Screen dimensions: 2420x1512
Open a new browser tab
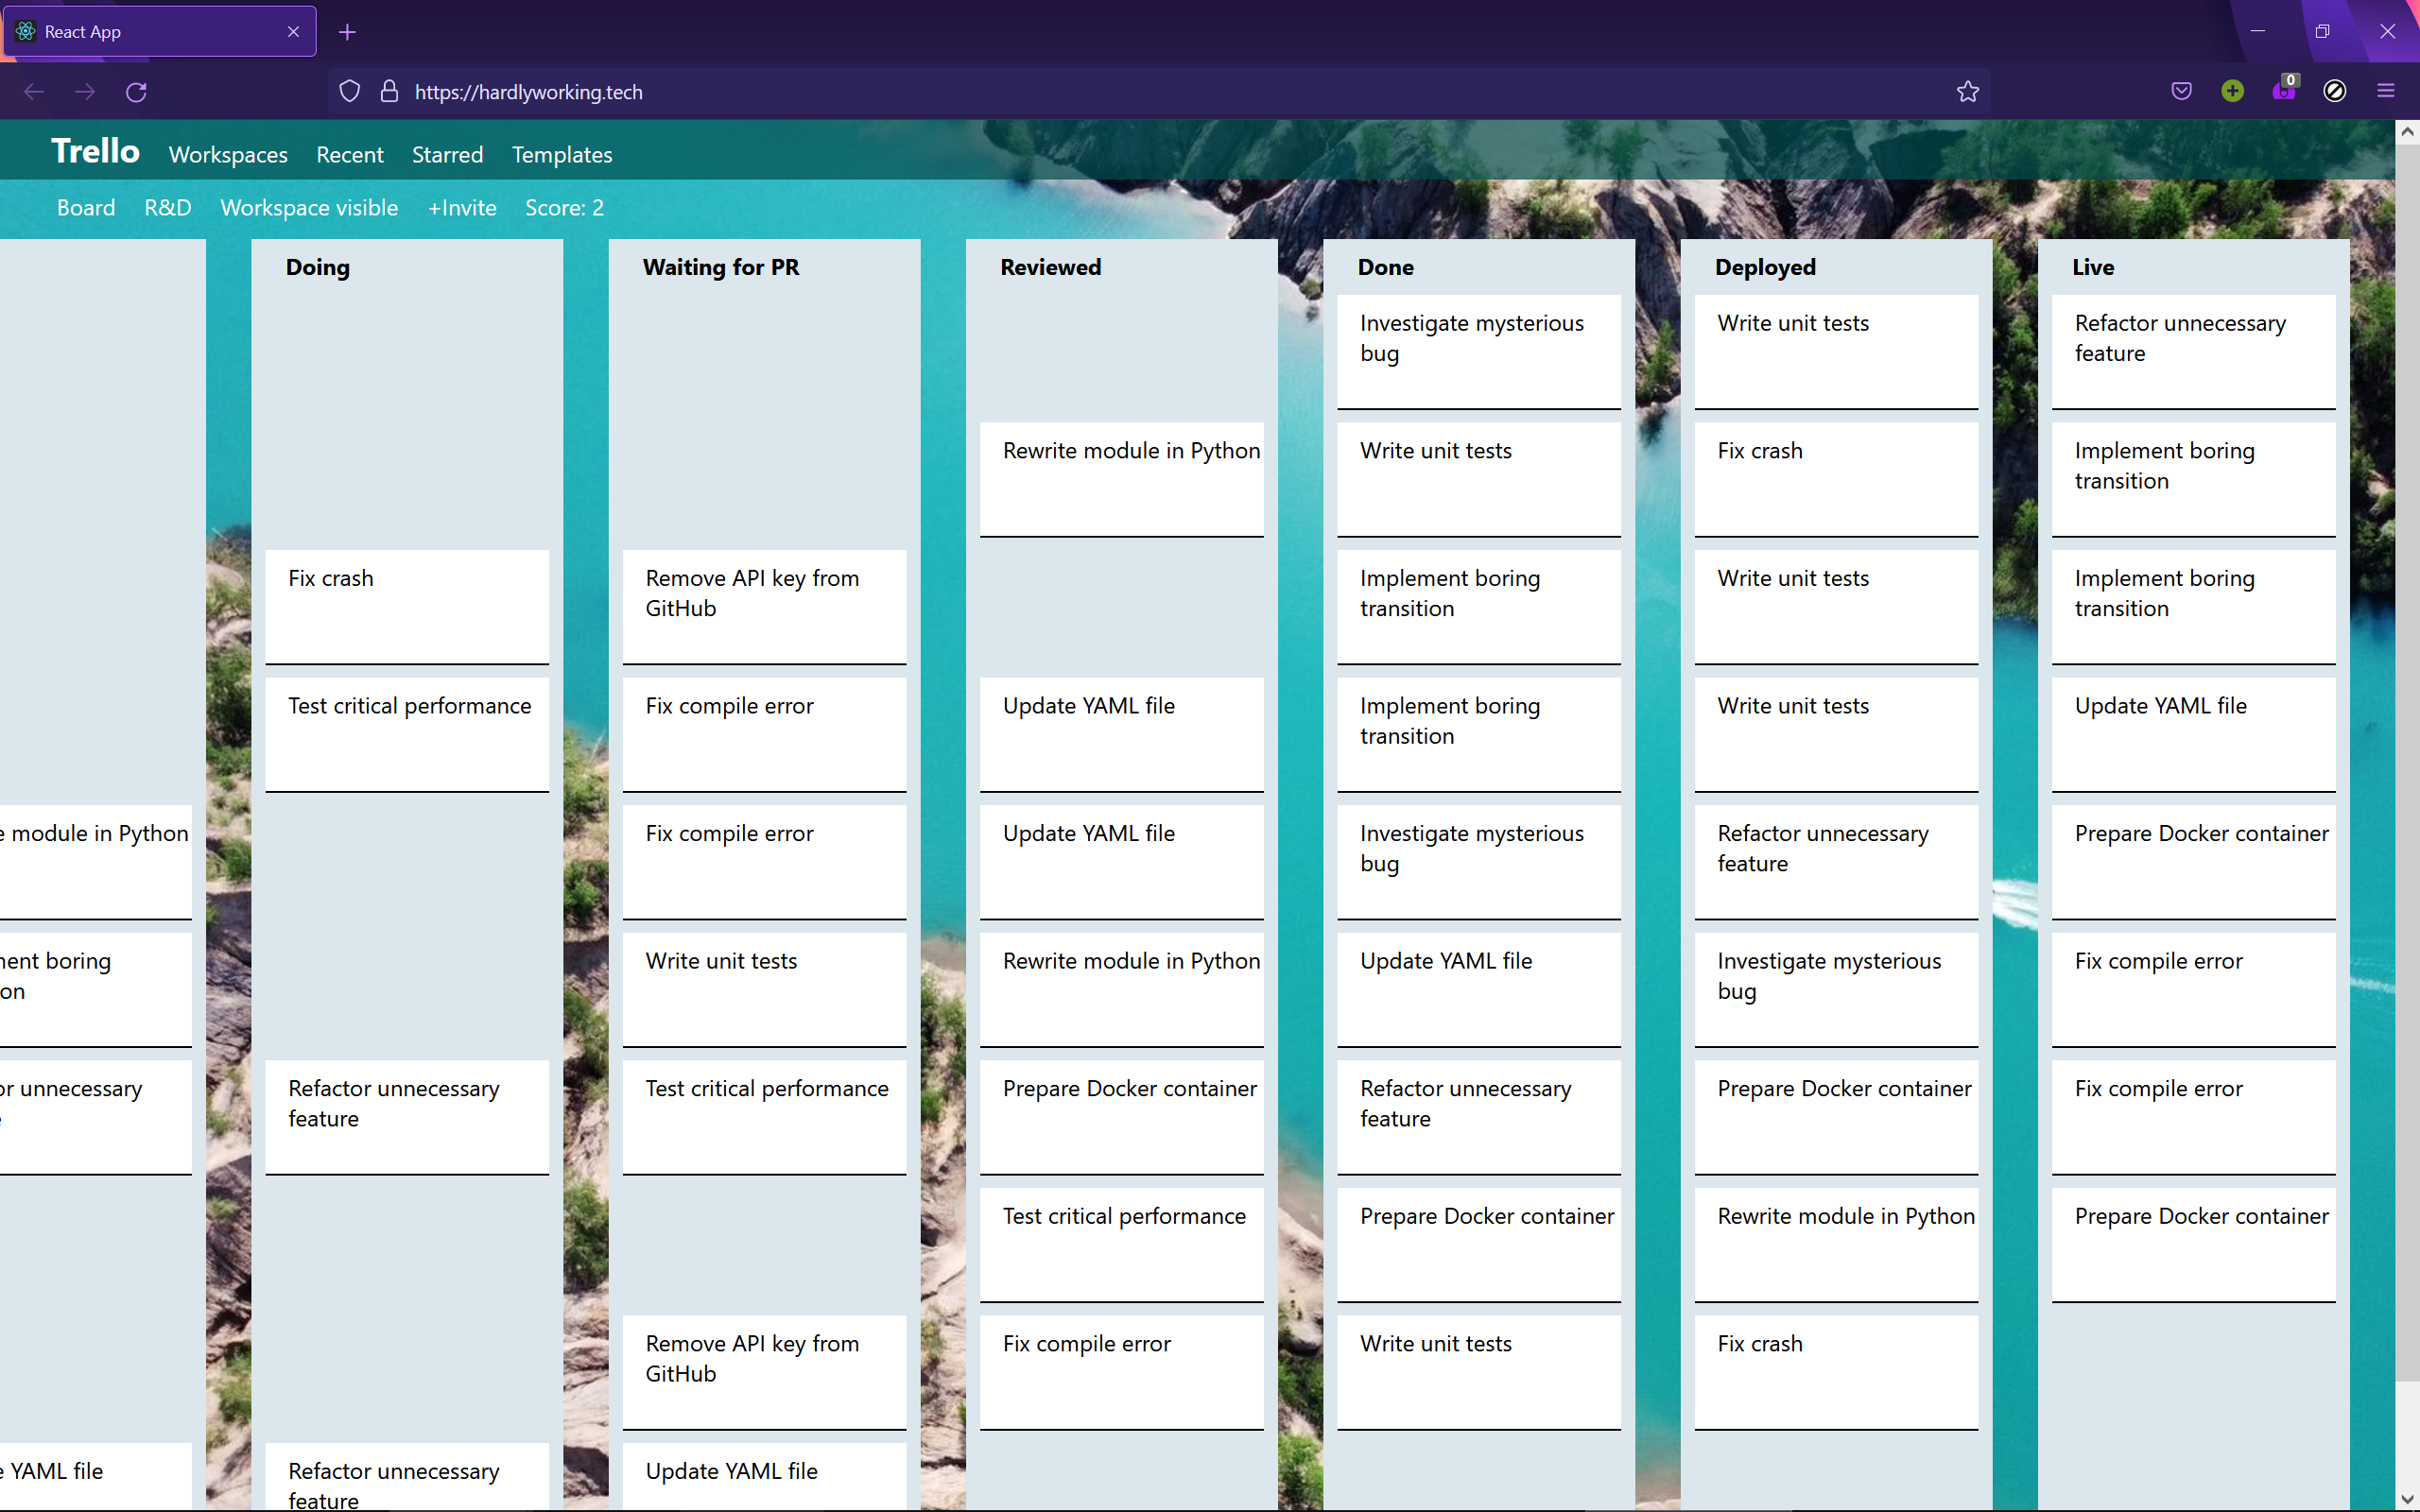tap(347, 32)
